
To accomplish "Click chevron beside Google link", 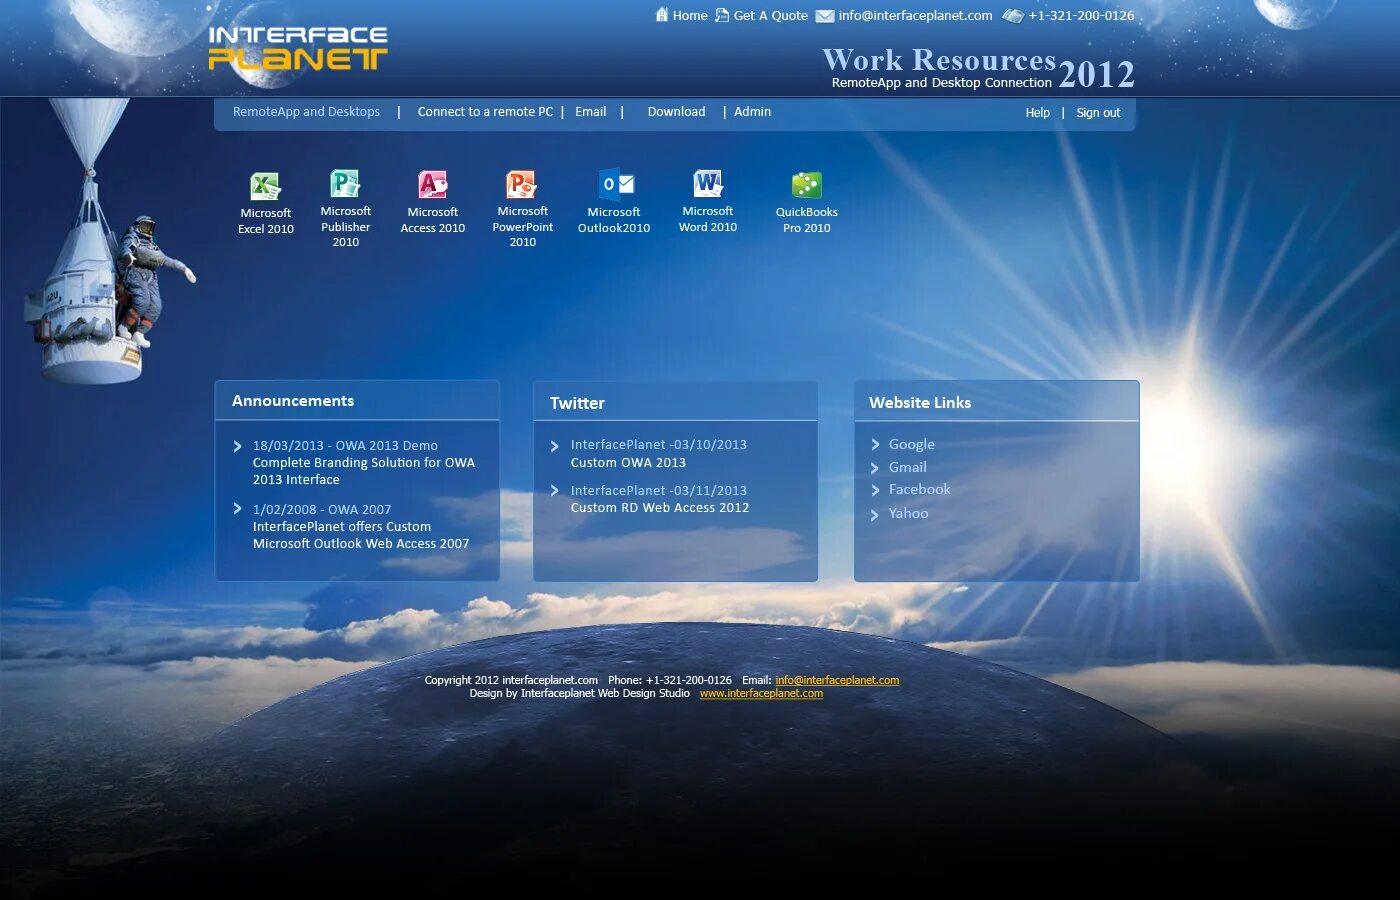I will [x=875, y=445].
